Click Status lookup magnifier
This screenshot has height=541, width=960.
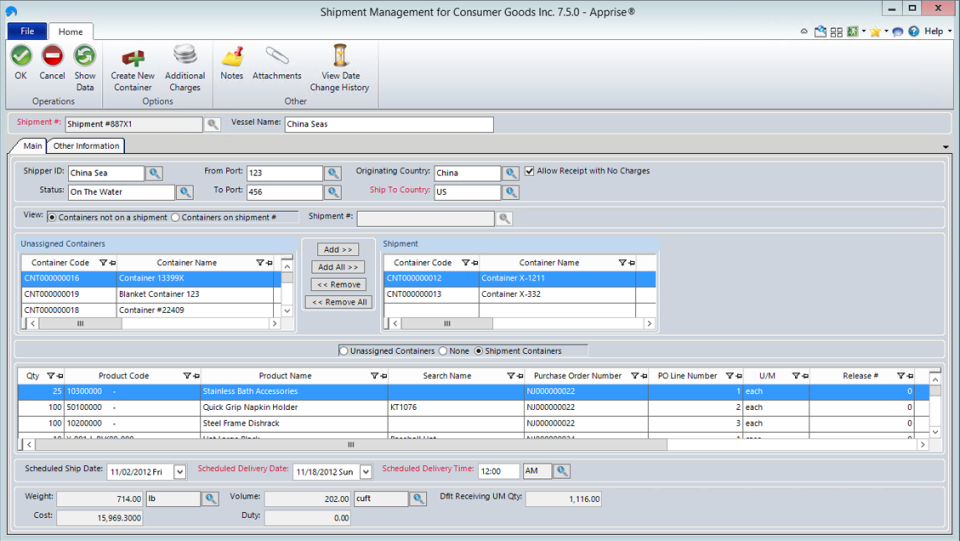184,192
